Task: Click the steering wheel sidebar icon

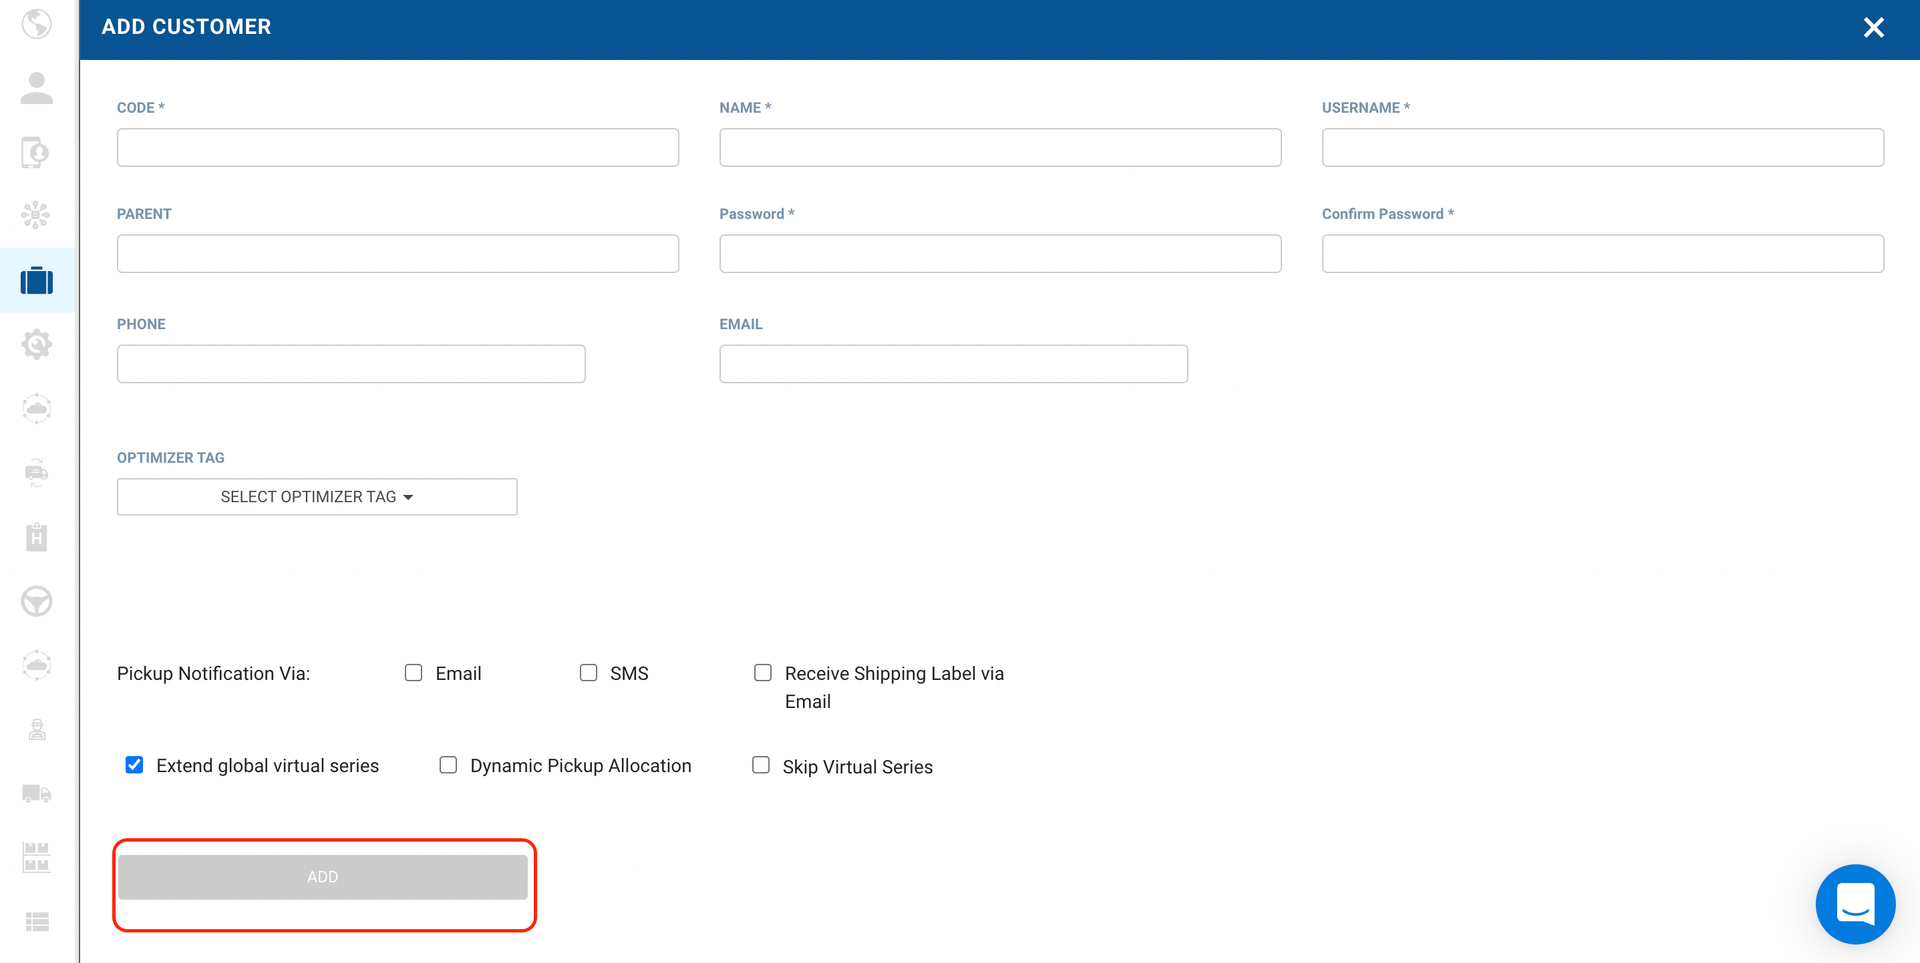Action: (x=37, y=601)
